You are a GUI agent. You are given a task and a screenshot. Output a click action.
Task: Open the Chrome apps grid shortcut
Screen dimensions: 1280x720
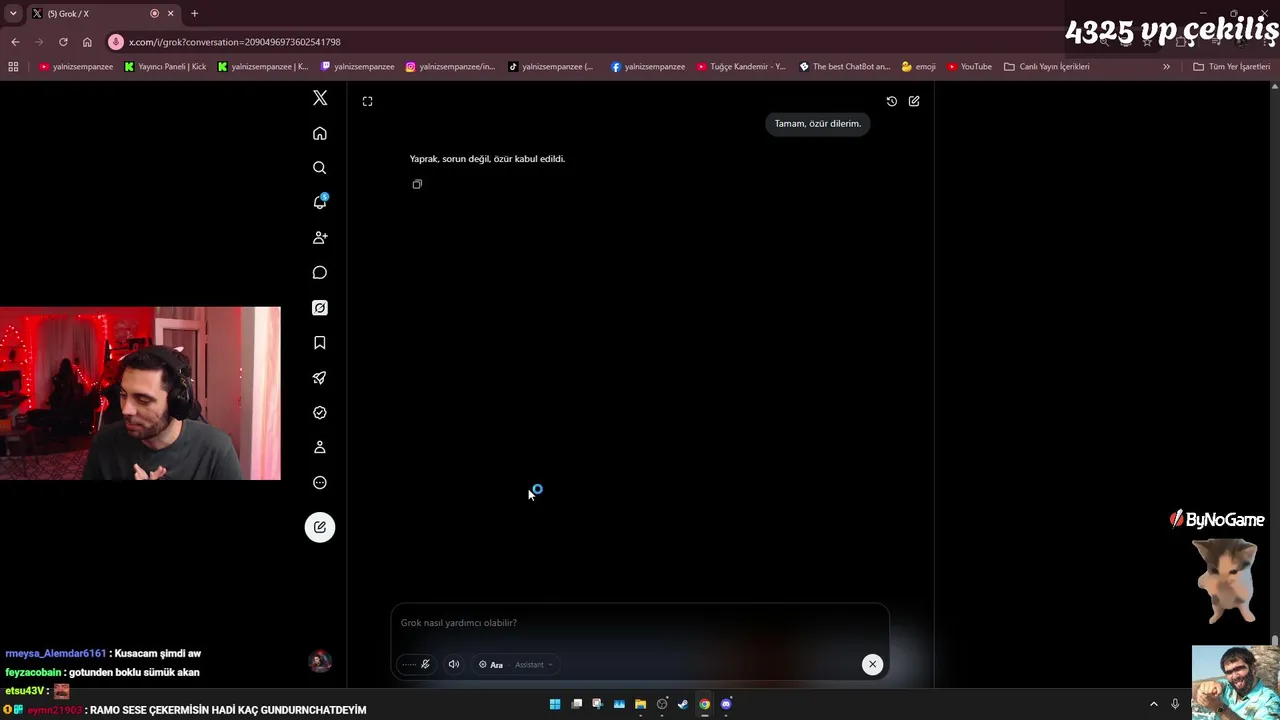point(13,67)
